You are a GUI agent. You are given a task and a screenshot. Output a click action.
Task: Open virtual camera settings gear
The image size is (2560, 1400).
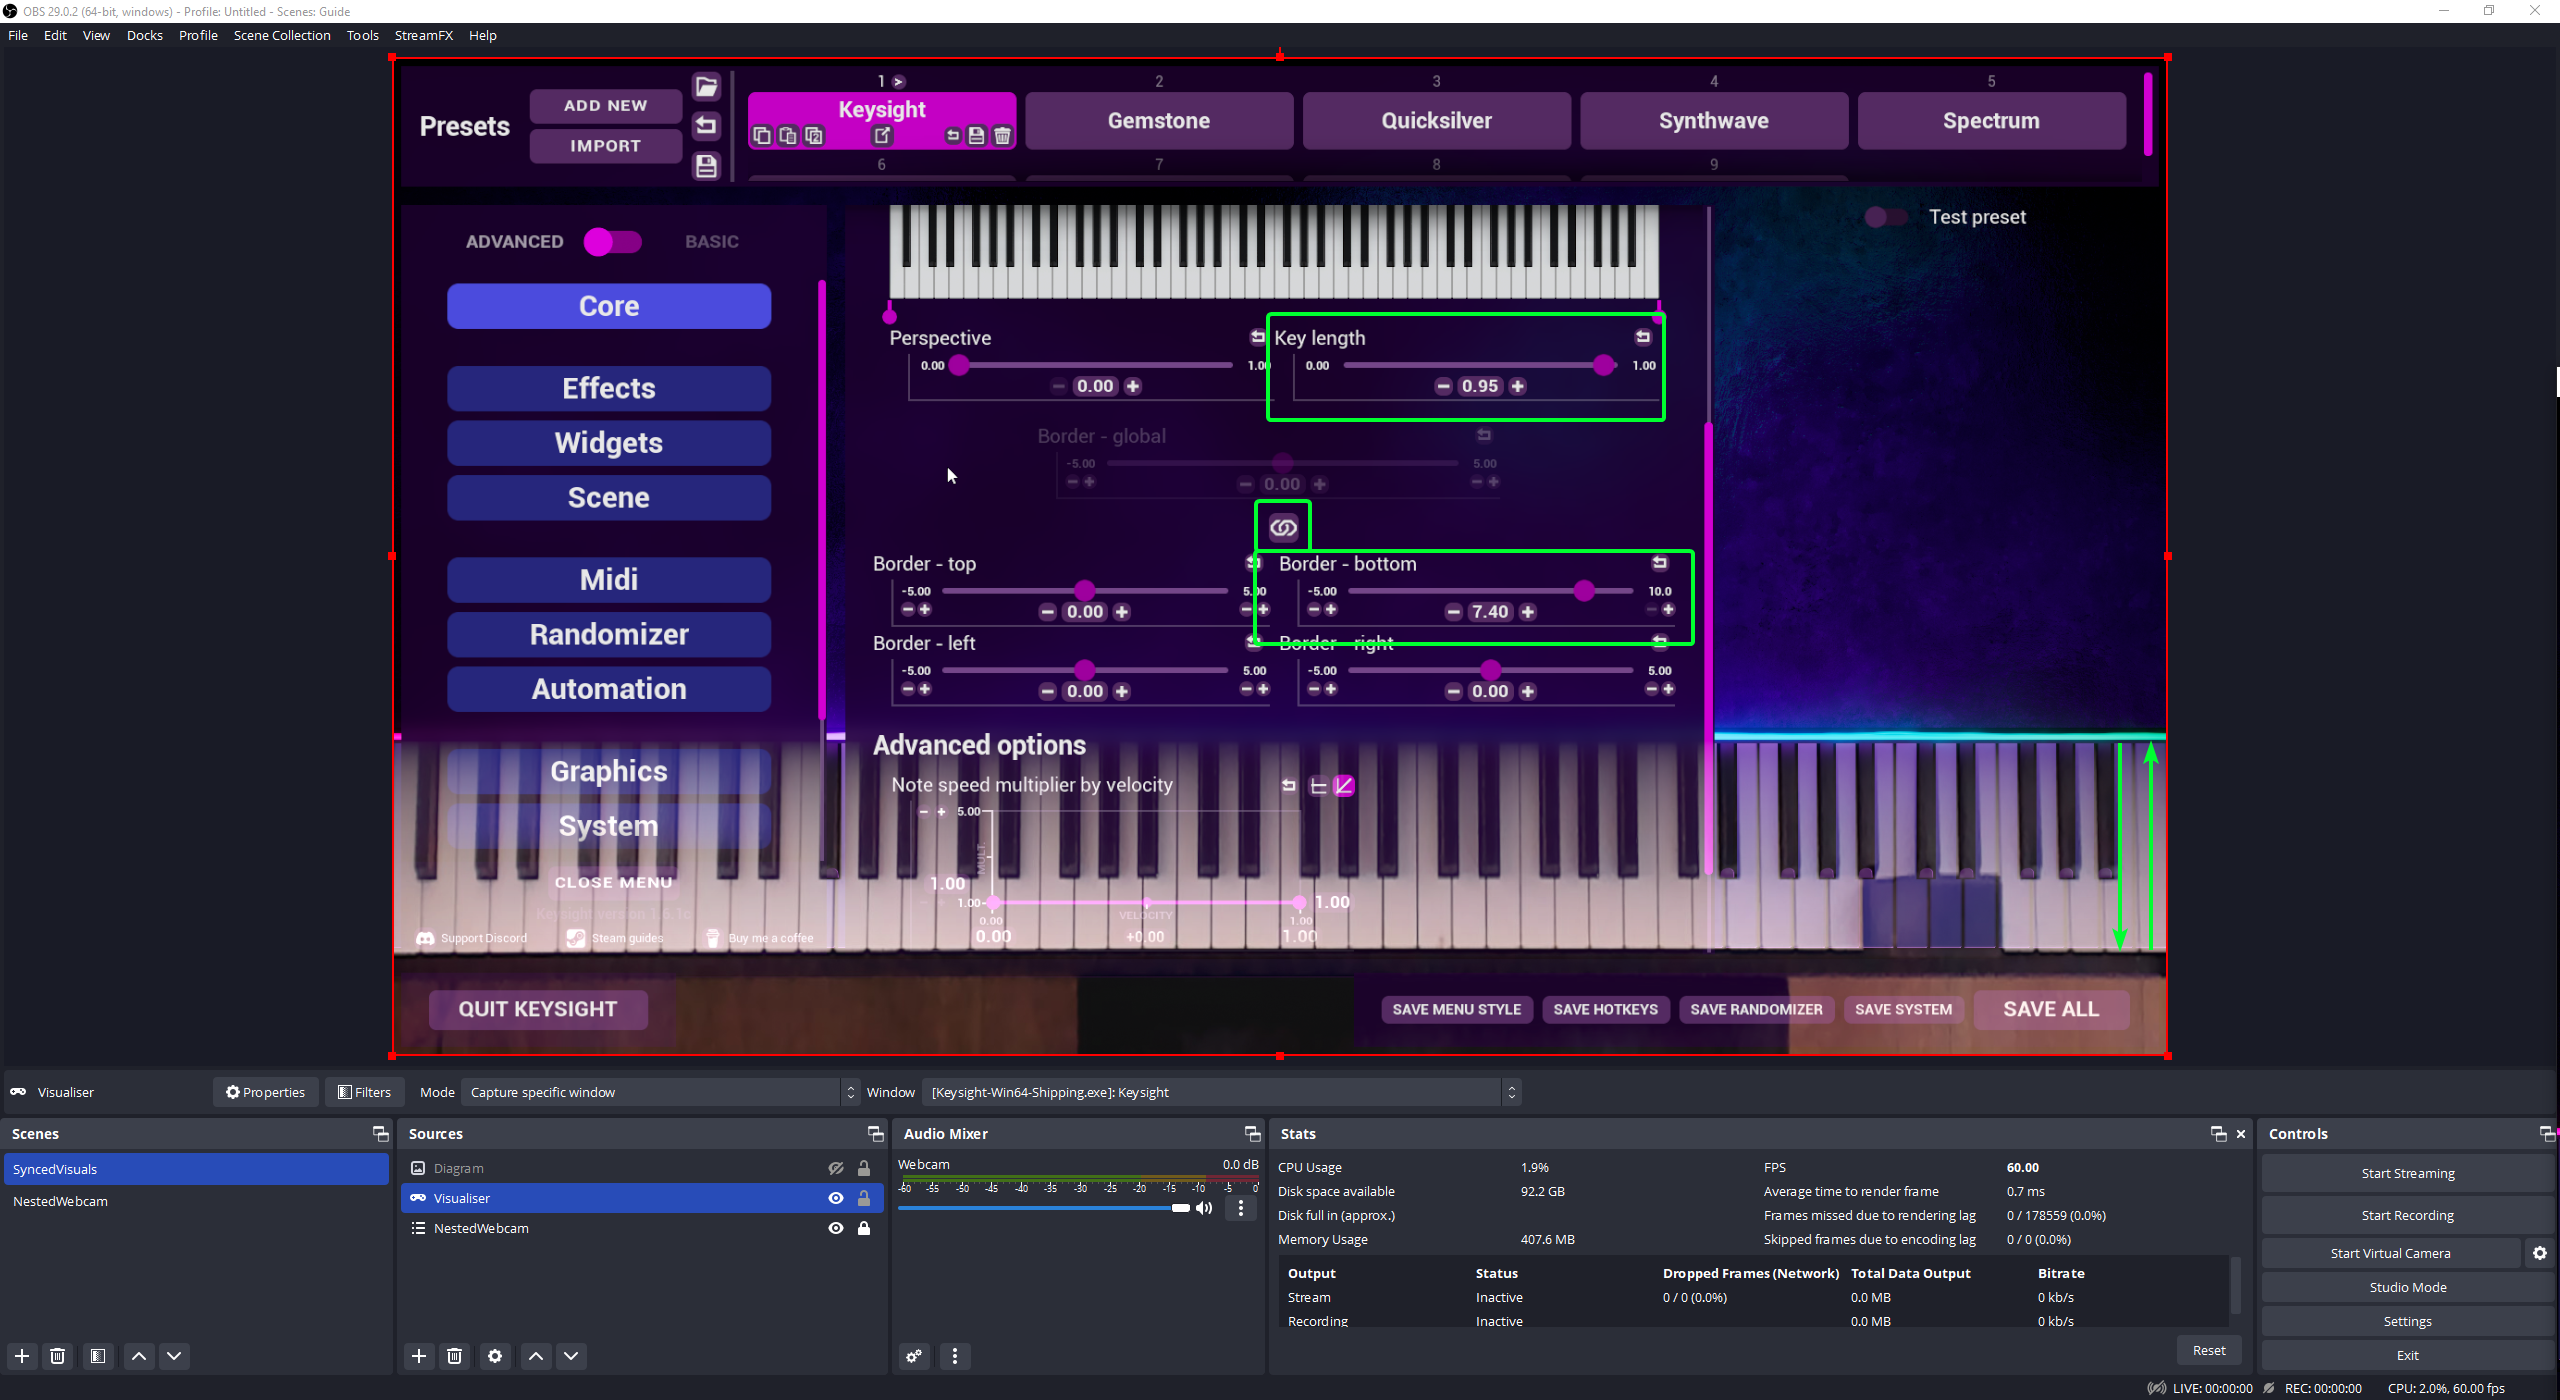[x=2540, y=1253]
